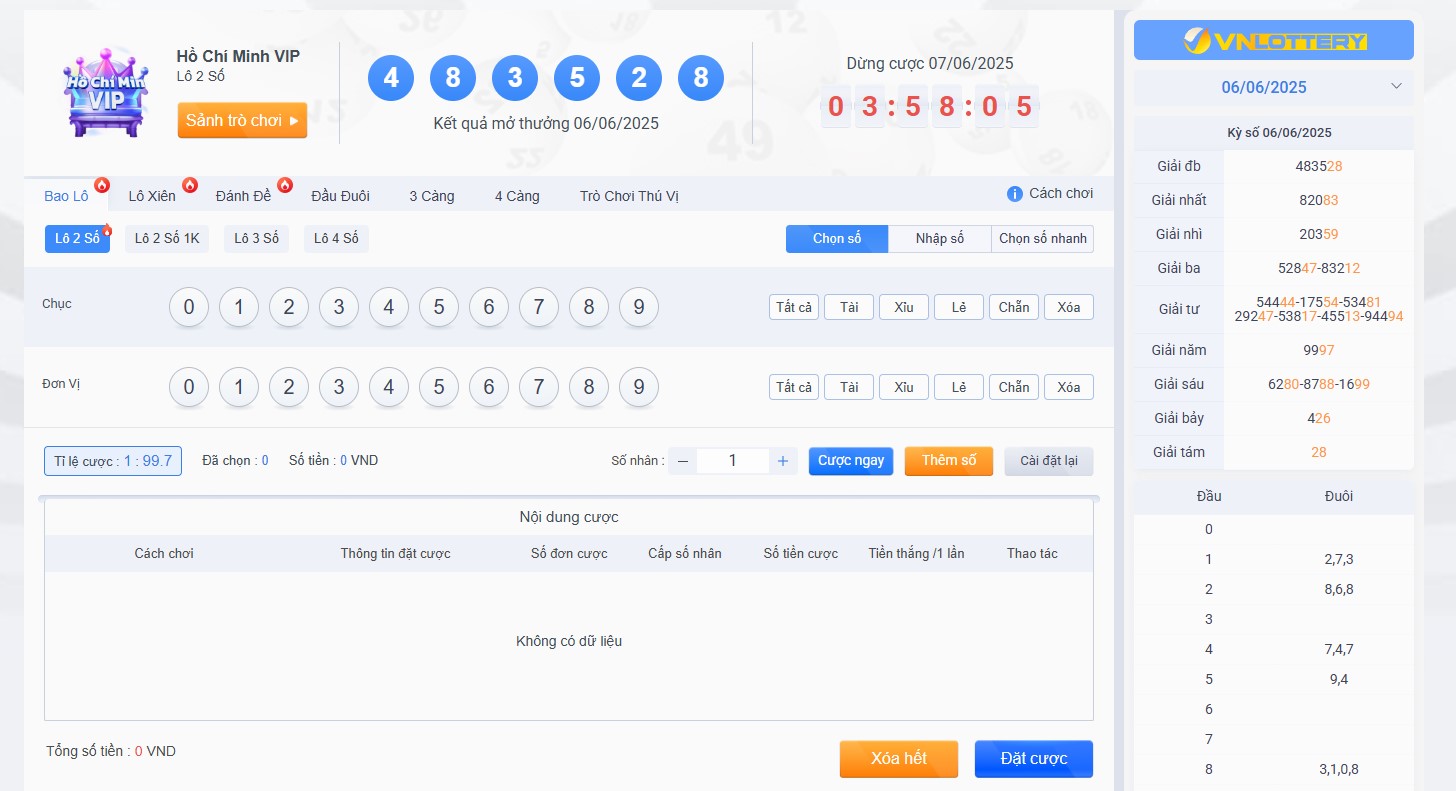The image size is (1456, 791).
Task: Click Tài in the Chục row
Action: coord(849,307)
